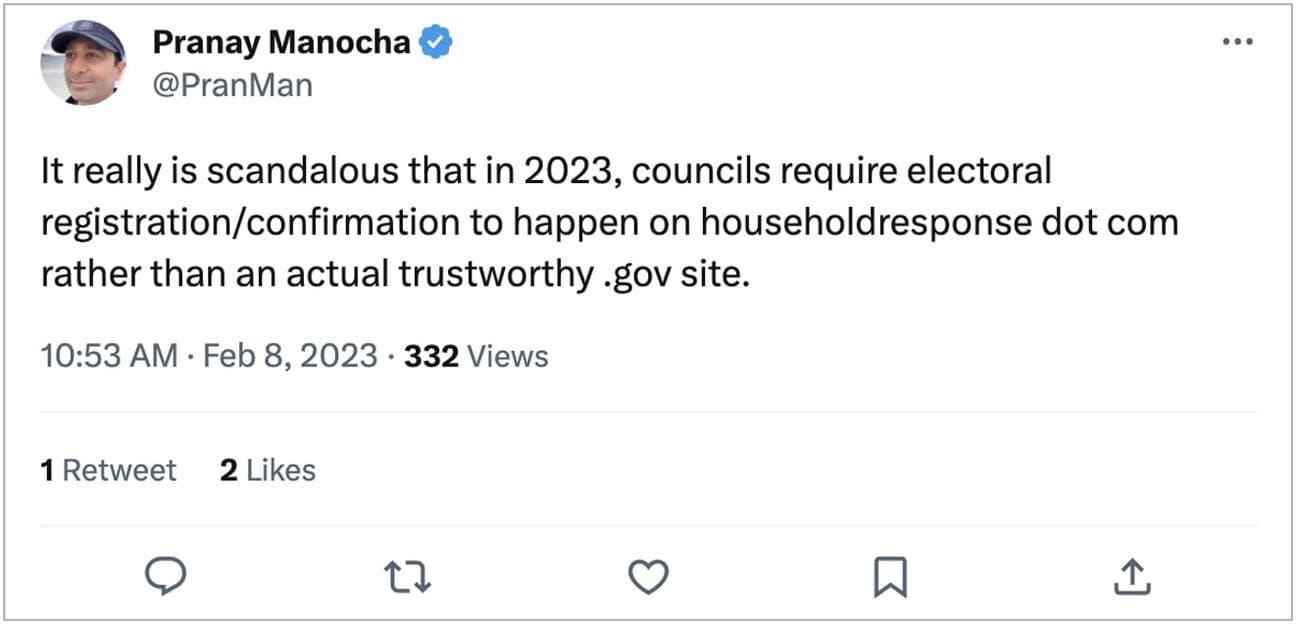This screenshot has height=627, width=1300.
Task: Click the 10:53 AM timestamp
Action: (108, 356)
